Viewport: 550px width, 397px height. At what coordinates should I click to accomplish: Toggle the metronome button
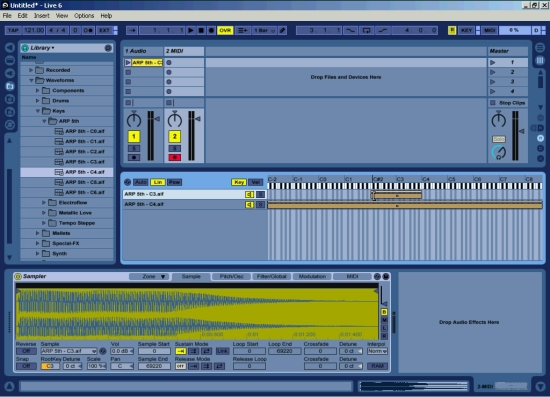tap(88, 31)
